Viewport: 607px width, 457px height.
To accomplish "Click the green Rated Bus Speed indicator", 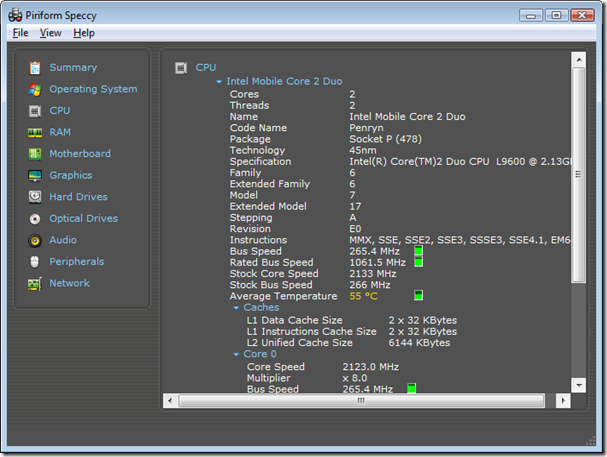I will click(418, 262).
